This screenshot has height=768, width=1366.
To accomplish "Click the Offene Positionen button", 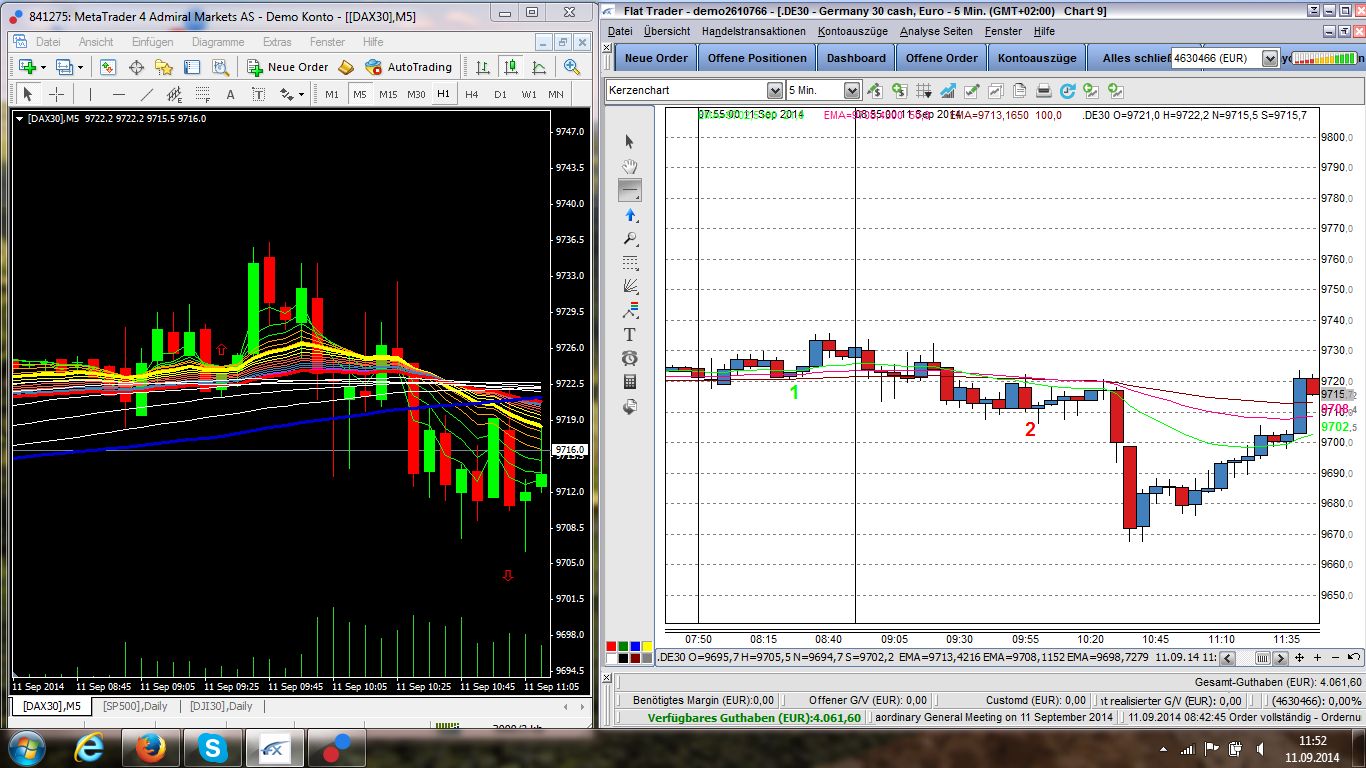I will [757, 58].
